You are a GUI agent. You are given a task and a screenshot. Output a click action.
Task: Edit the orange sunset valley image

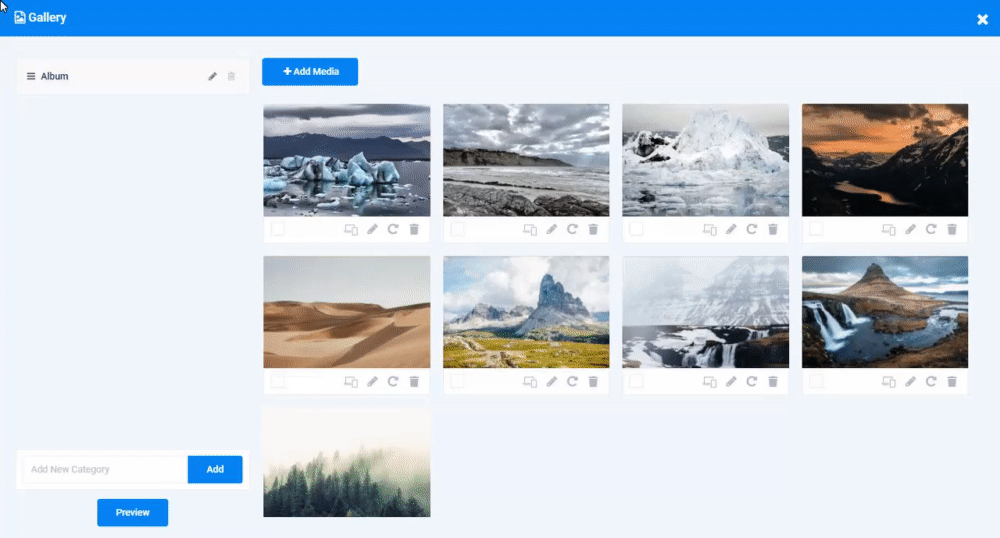(x=910, y=229)
